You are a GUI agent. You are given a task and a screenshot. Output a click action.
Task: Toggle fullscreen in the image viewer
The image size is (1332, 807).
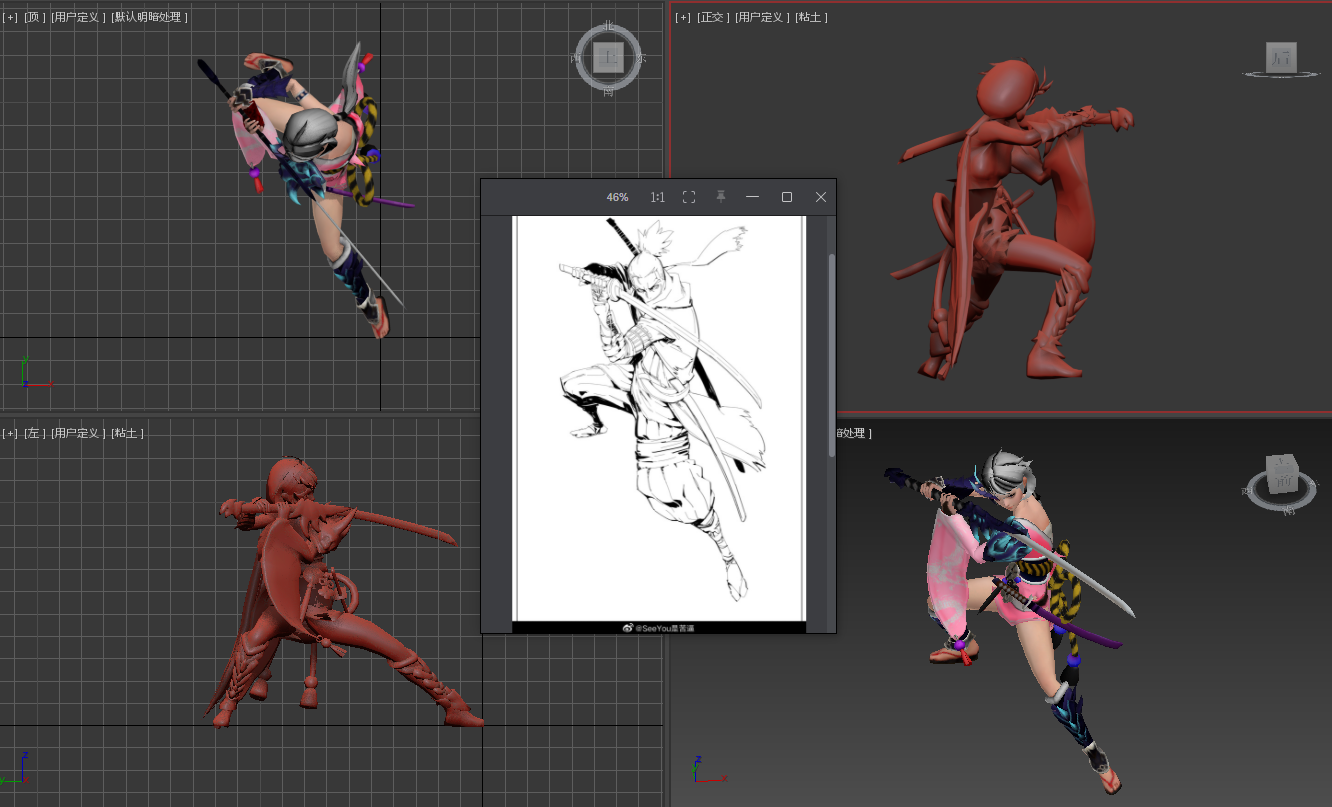click(x=689, y=197)
